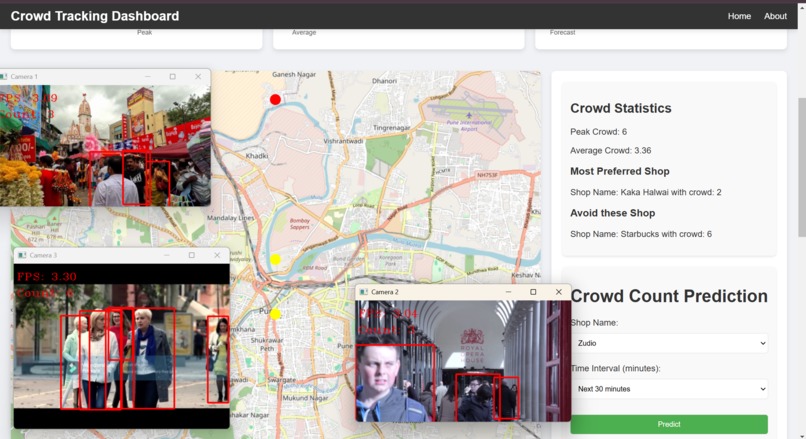Click the Peak card label
This screenshot has height=439, width=806.
tap(144, 32)
